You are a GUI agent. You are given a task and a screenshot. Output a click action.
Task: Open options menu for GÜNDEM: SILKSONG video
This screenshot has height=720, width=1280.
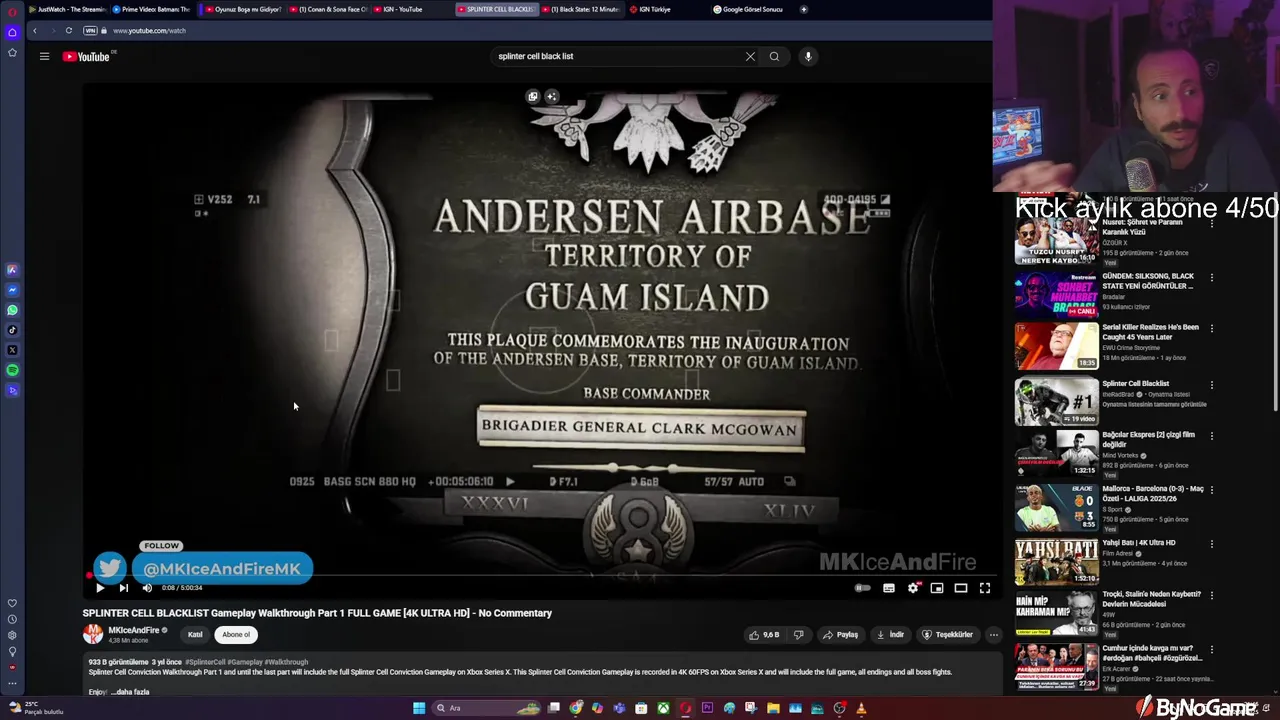tap(1212, 277)
